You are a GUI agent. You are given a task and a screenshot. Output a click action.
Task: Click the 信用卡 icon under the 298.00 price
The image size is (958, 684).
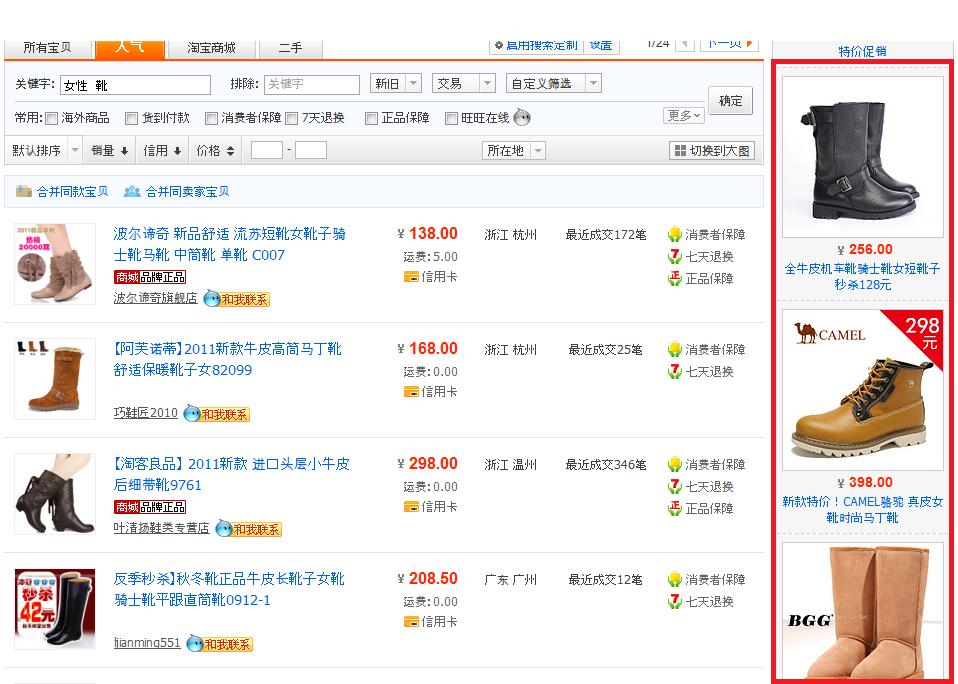(x=411, y=506)
